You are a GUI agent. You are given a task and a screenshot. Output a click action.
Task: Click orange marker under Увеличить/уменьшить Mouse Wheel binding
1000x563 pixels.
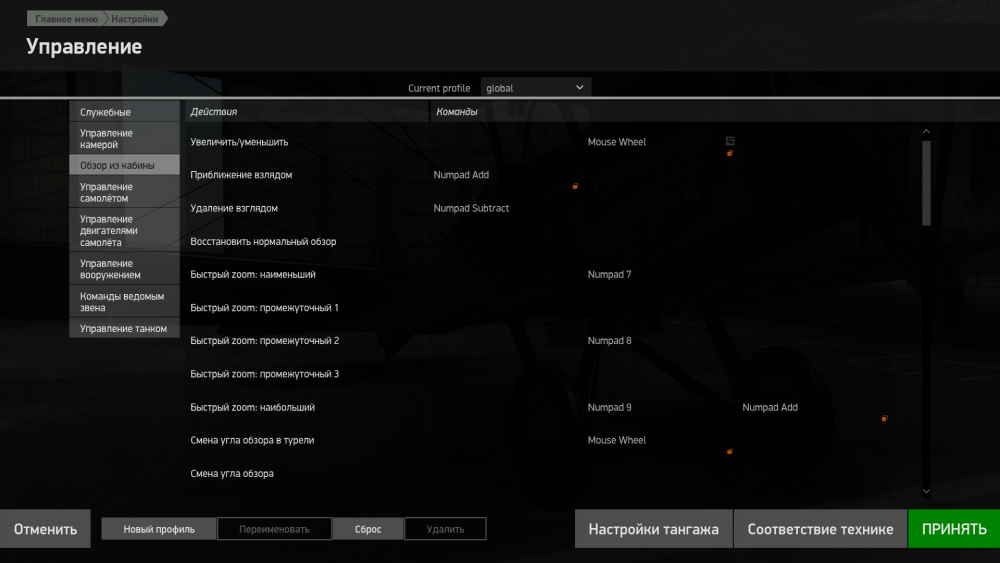(x=730, y=153)
